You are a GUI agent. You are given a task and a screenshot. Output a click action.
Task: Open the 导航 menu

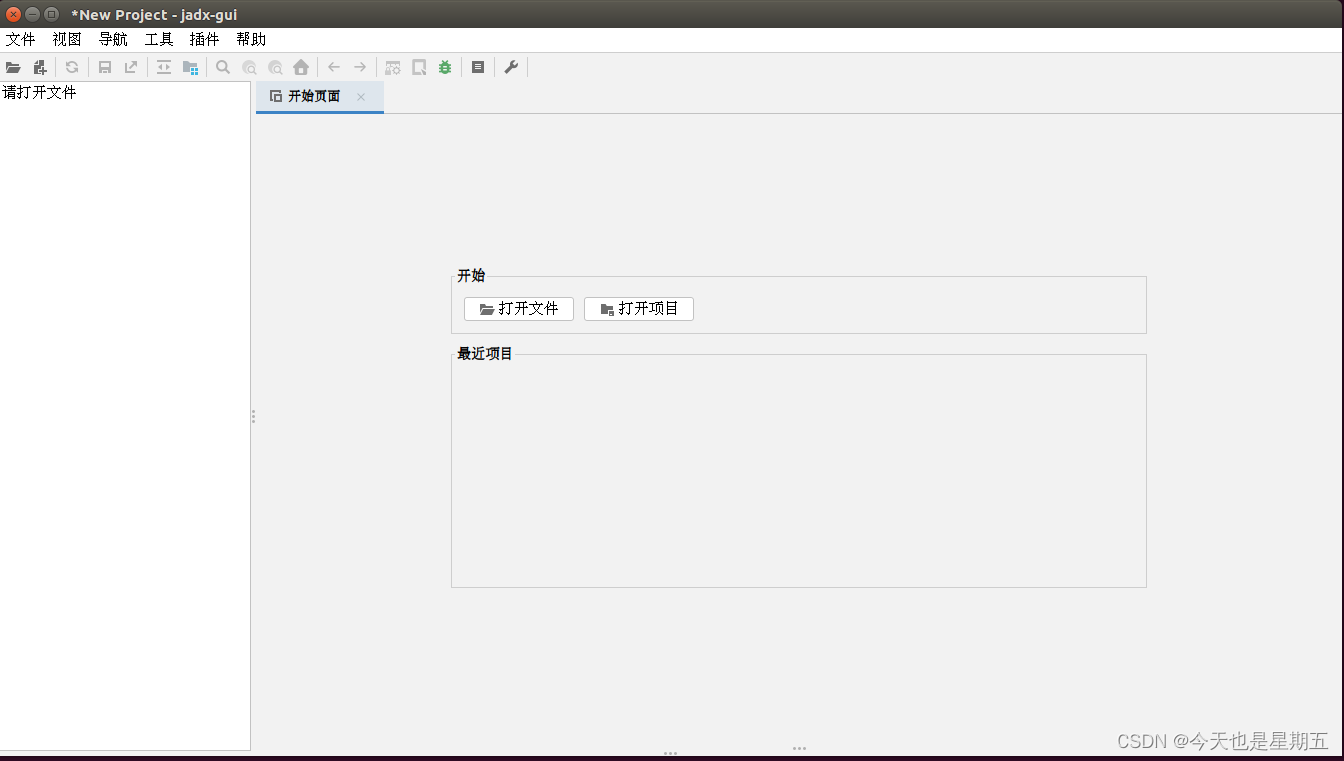pyautogui.click(x=113, y=40)
